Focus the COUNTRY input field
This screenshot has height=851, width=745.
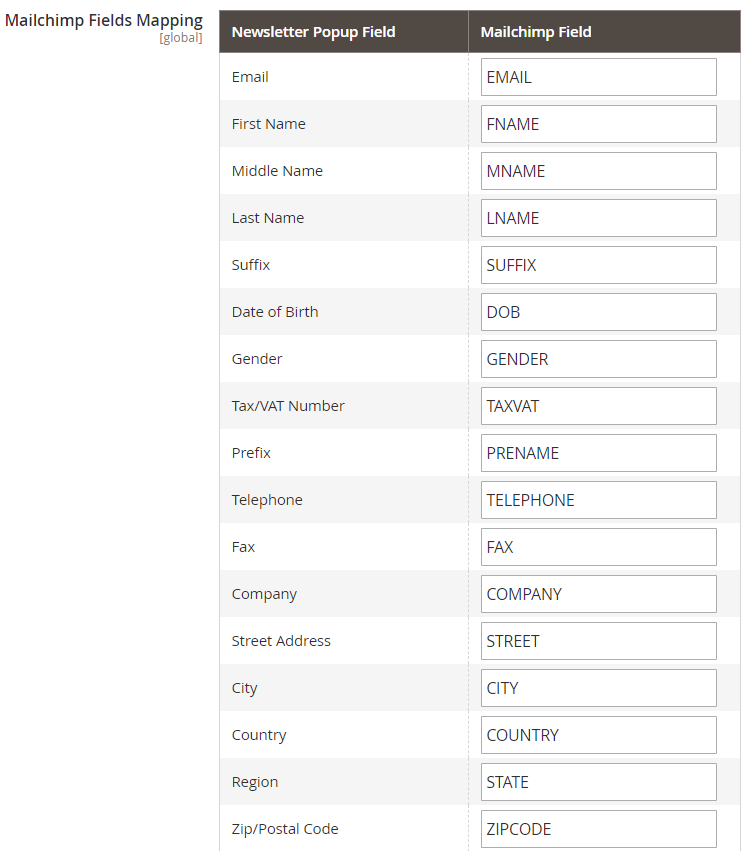[x=598, y=735]
